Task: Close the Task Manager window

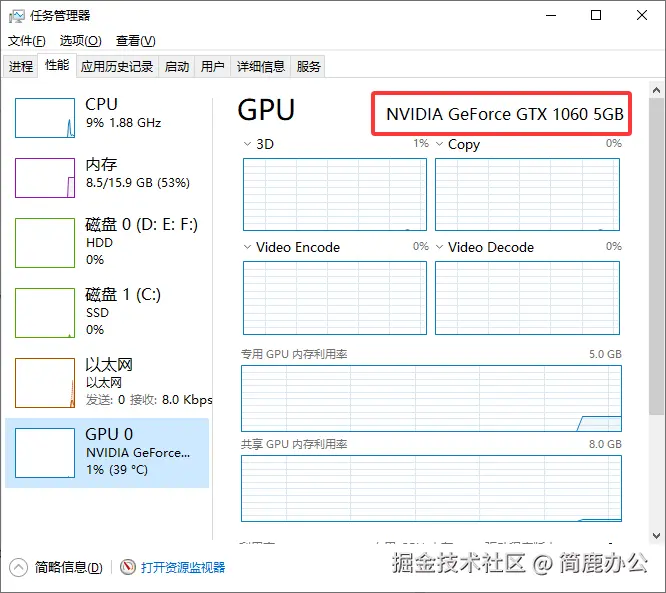Action: (x=642, y=15)
